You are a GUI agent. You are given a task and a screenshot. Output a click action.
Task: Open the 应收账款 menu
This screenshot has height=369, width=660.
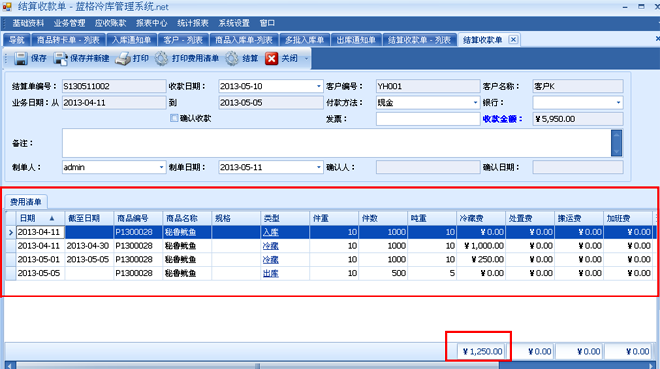point(110,23)
